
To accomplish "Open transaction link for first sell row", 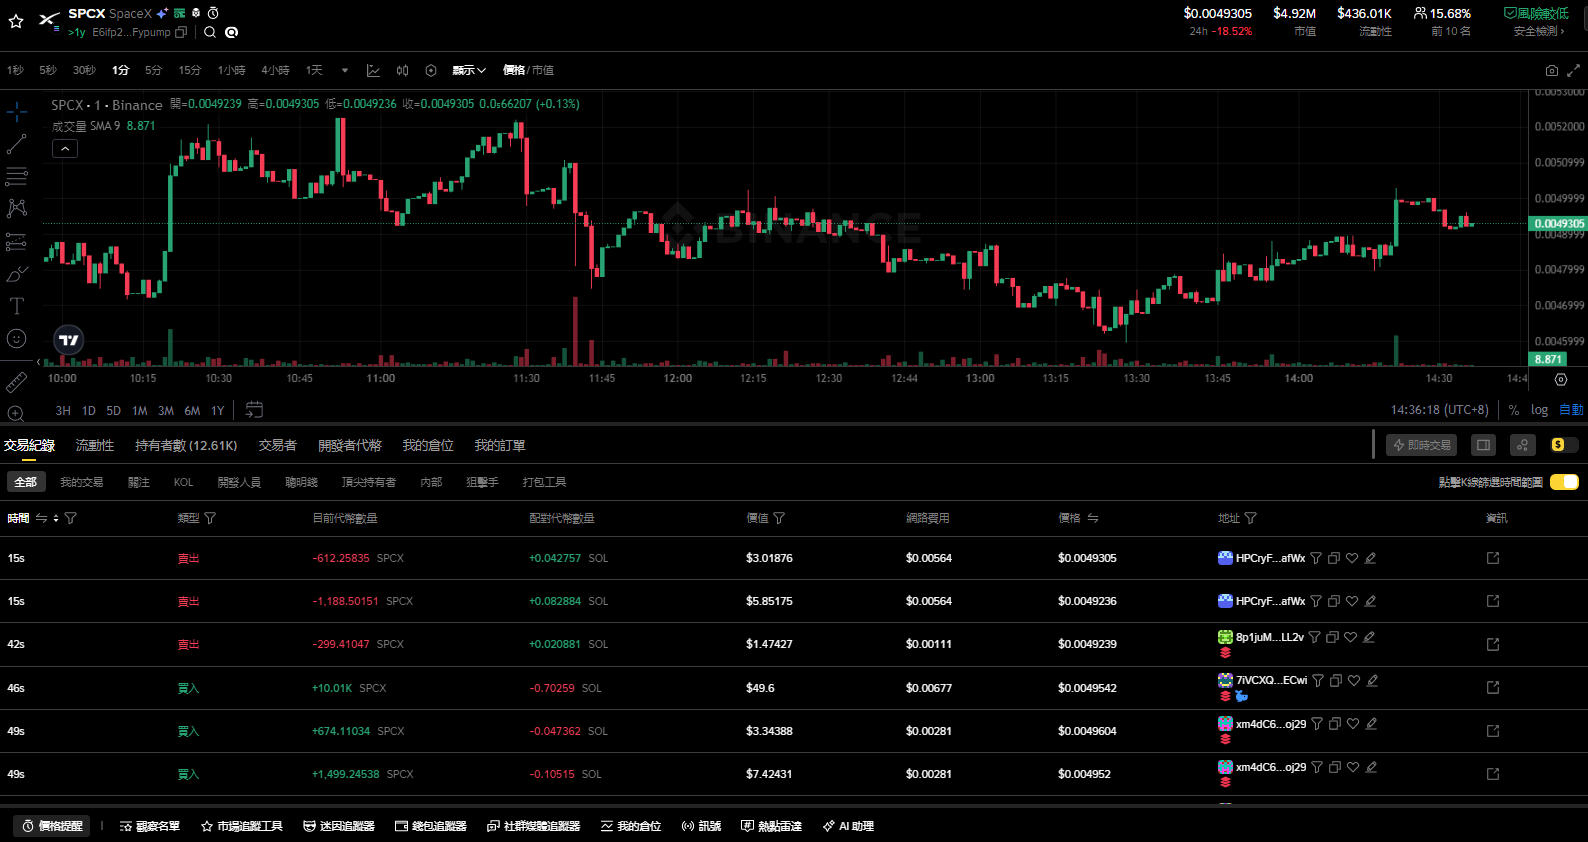I will [x=1493, y=558].
